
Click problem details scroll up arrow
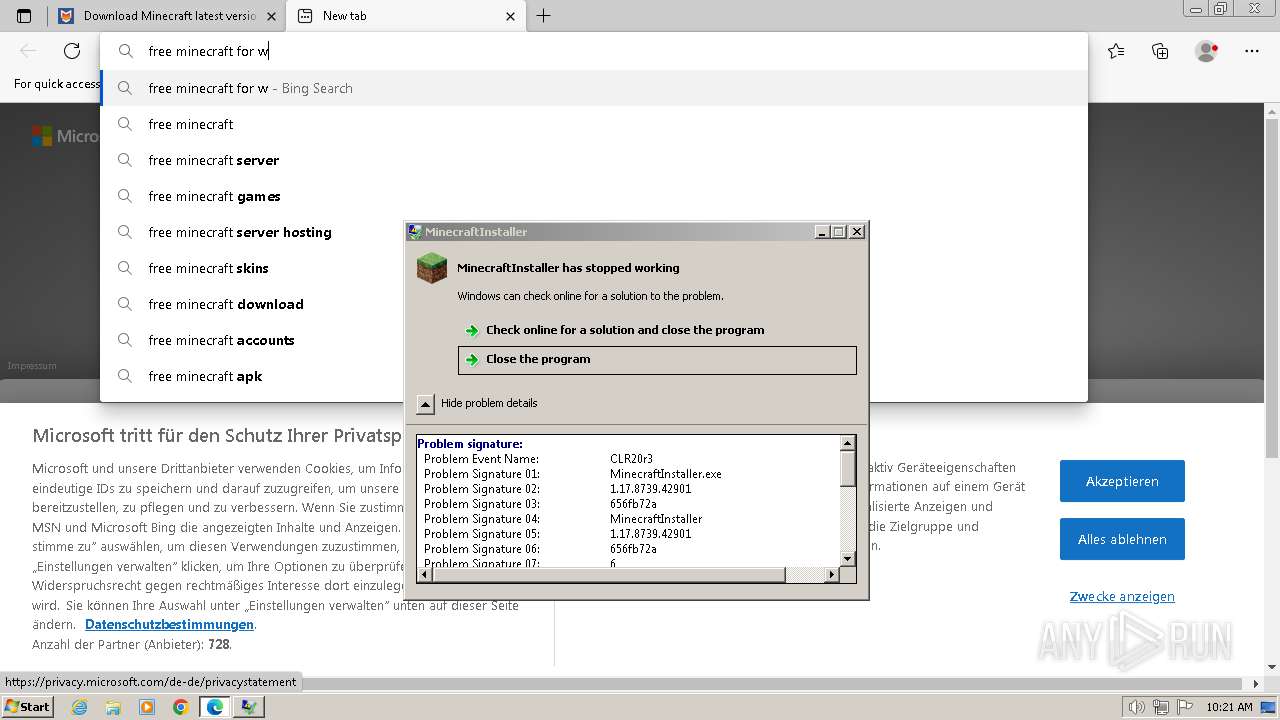click(848, 443)
